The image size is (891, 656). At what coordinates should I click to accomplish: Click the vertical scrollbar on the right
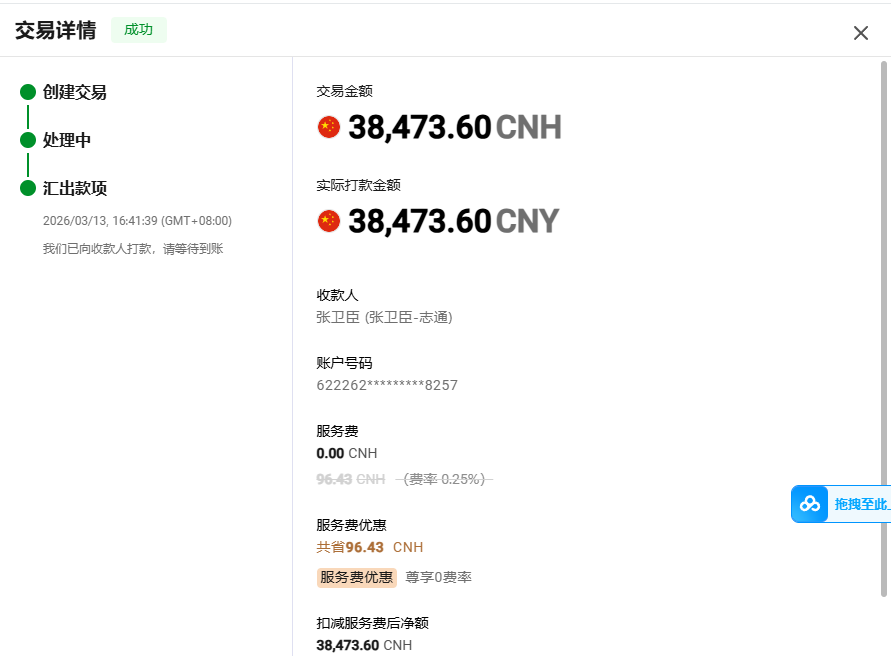pyautogui.click(x=883, y=330)
